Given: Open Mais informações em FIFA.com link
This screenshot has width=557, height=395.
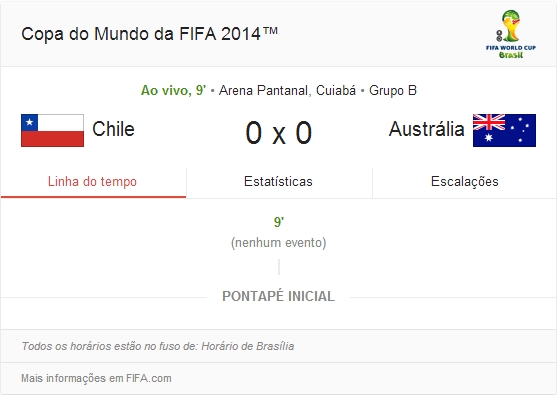Looking at the screenshot, I should tap(96, 378).
